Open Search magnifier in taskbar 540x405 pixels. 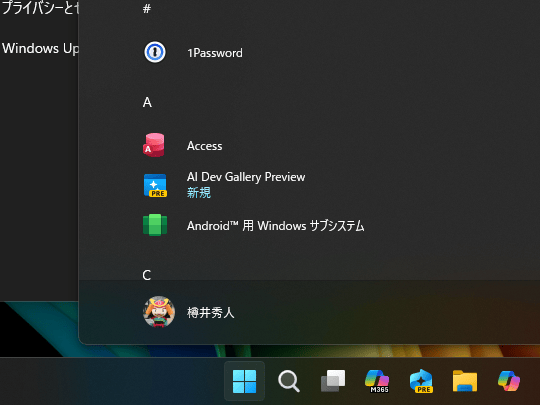click(x=289, y=381)
